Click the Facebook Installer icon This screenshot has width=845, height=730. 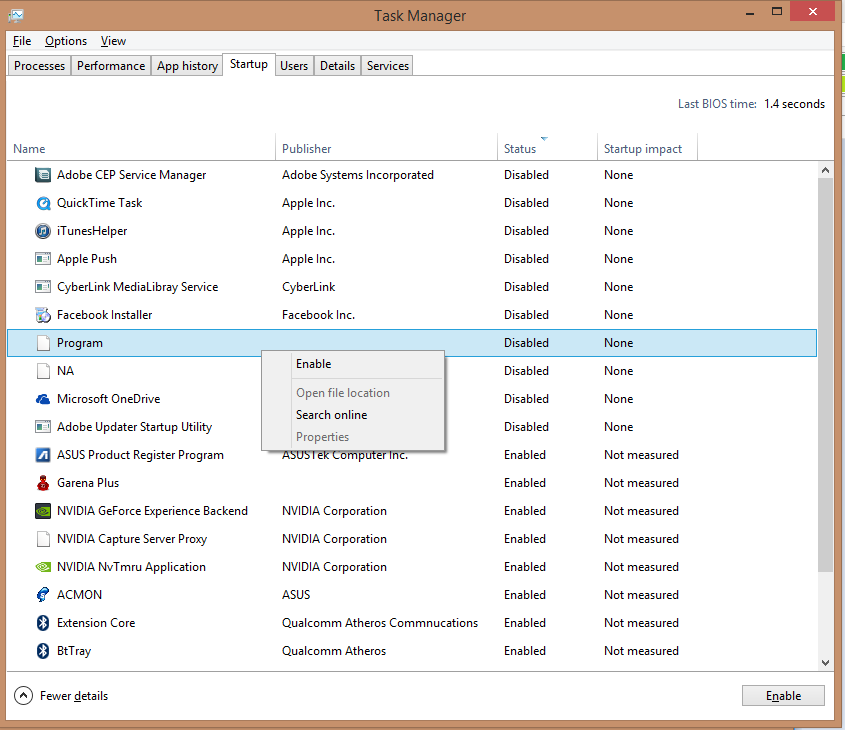43,315
